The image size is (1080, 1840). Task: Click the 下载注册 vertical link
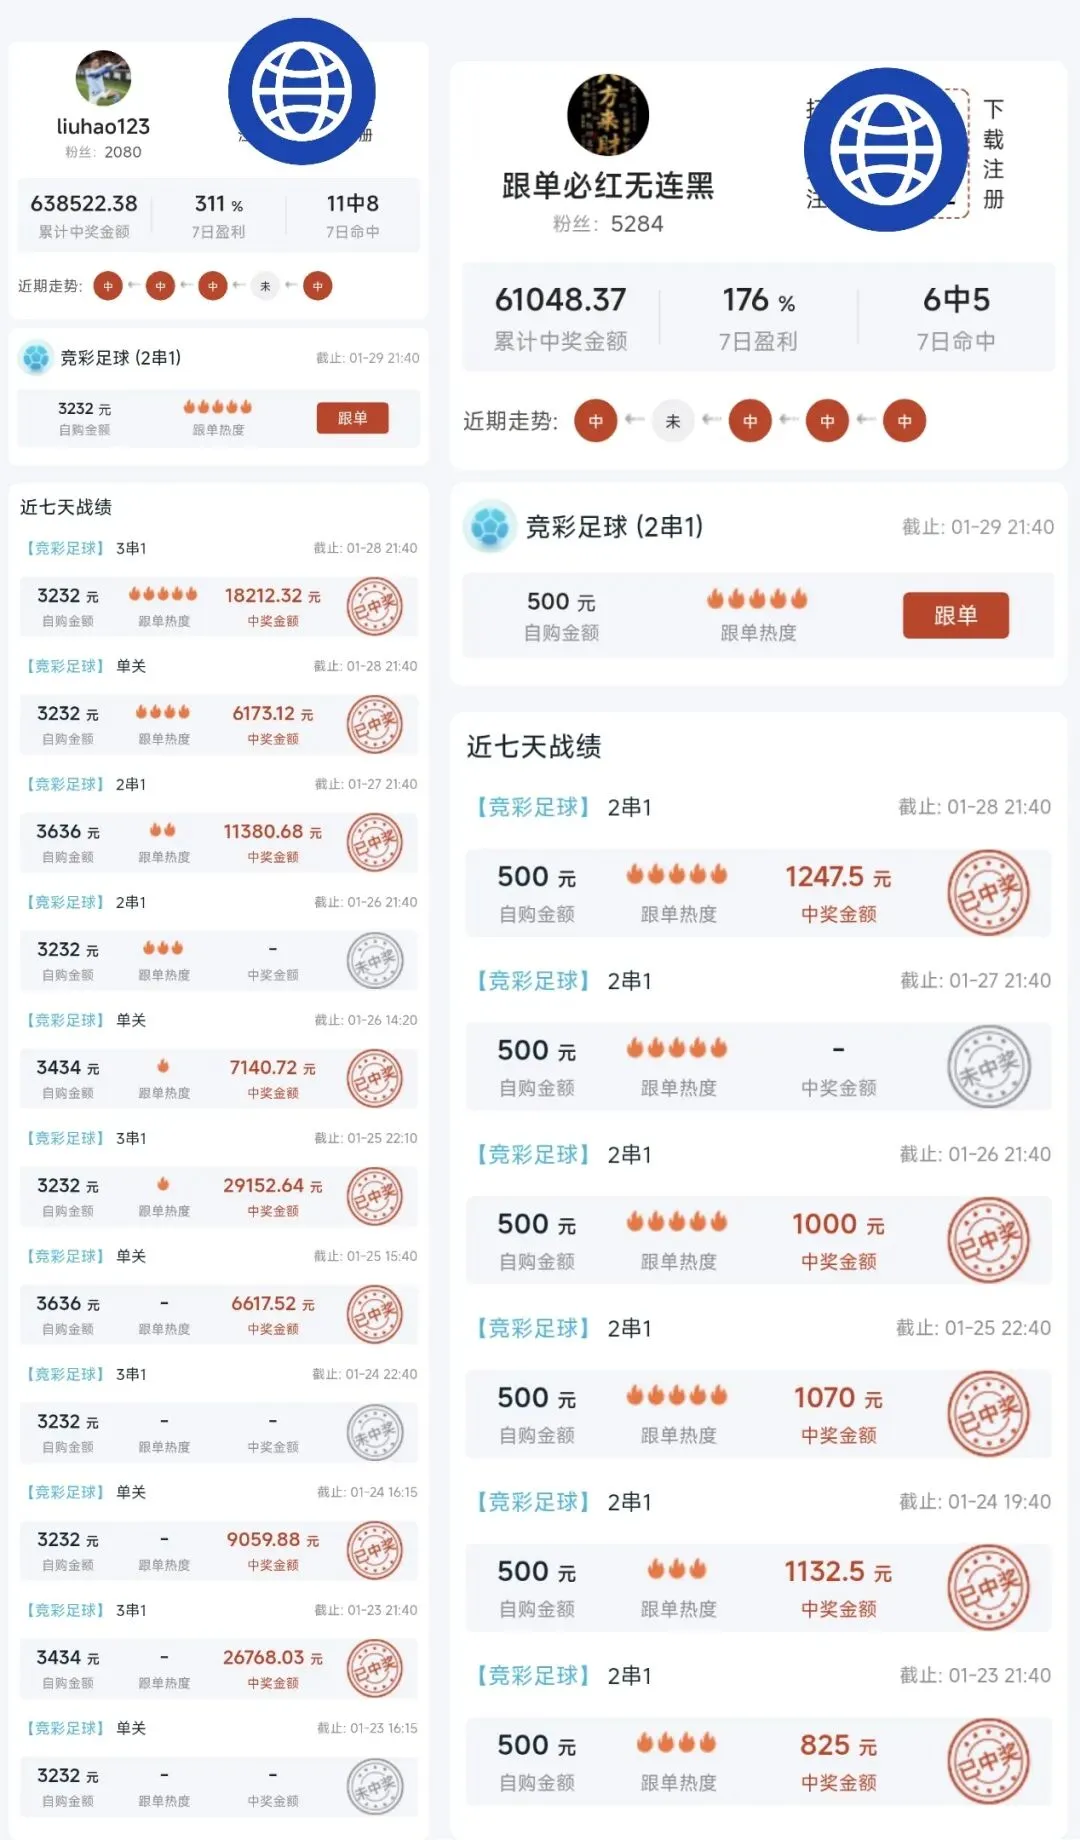pyautogui.click(x=993, y=153)
